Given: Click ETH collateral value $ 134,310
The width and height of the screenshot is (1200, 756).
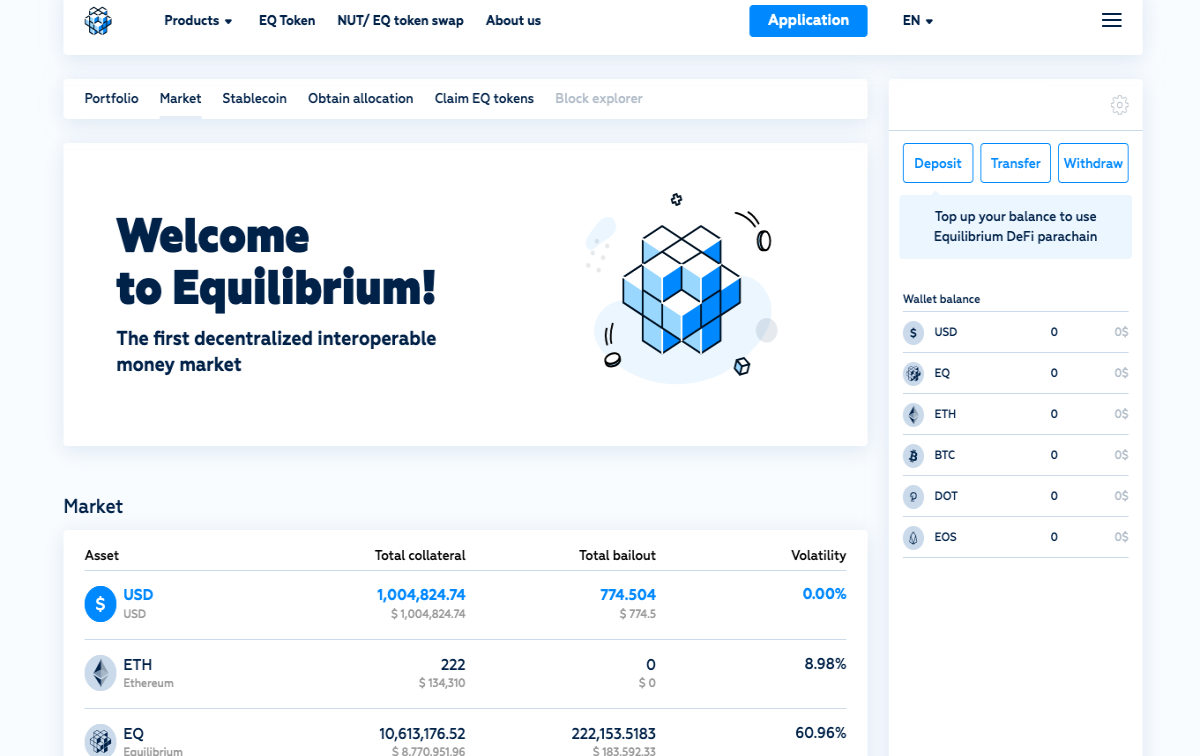Looking at the screenshot, I should coord(442,683).
